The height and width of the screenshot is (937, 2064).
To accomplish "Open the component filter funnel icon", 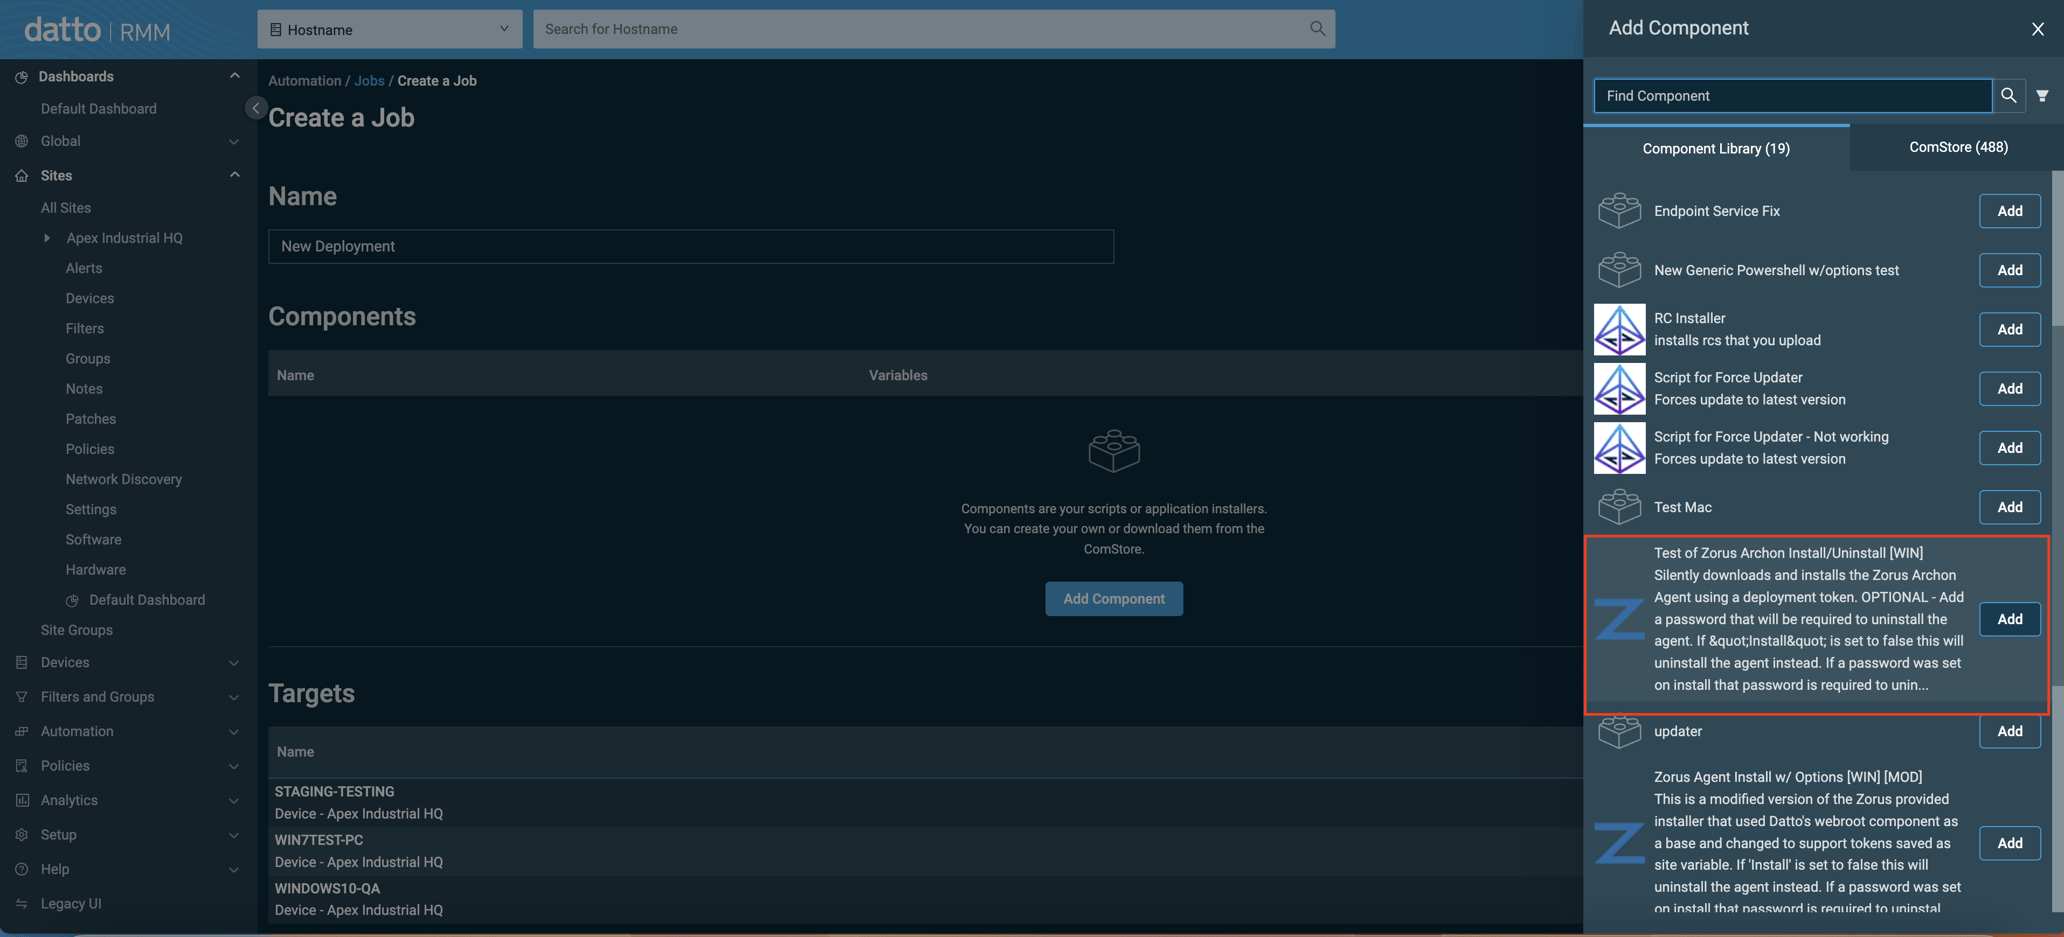I will 2044,96.
